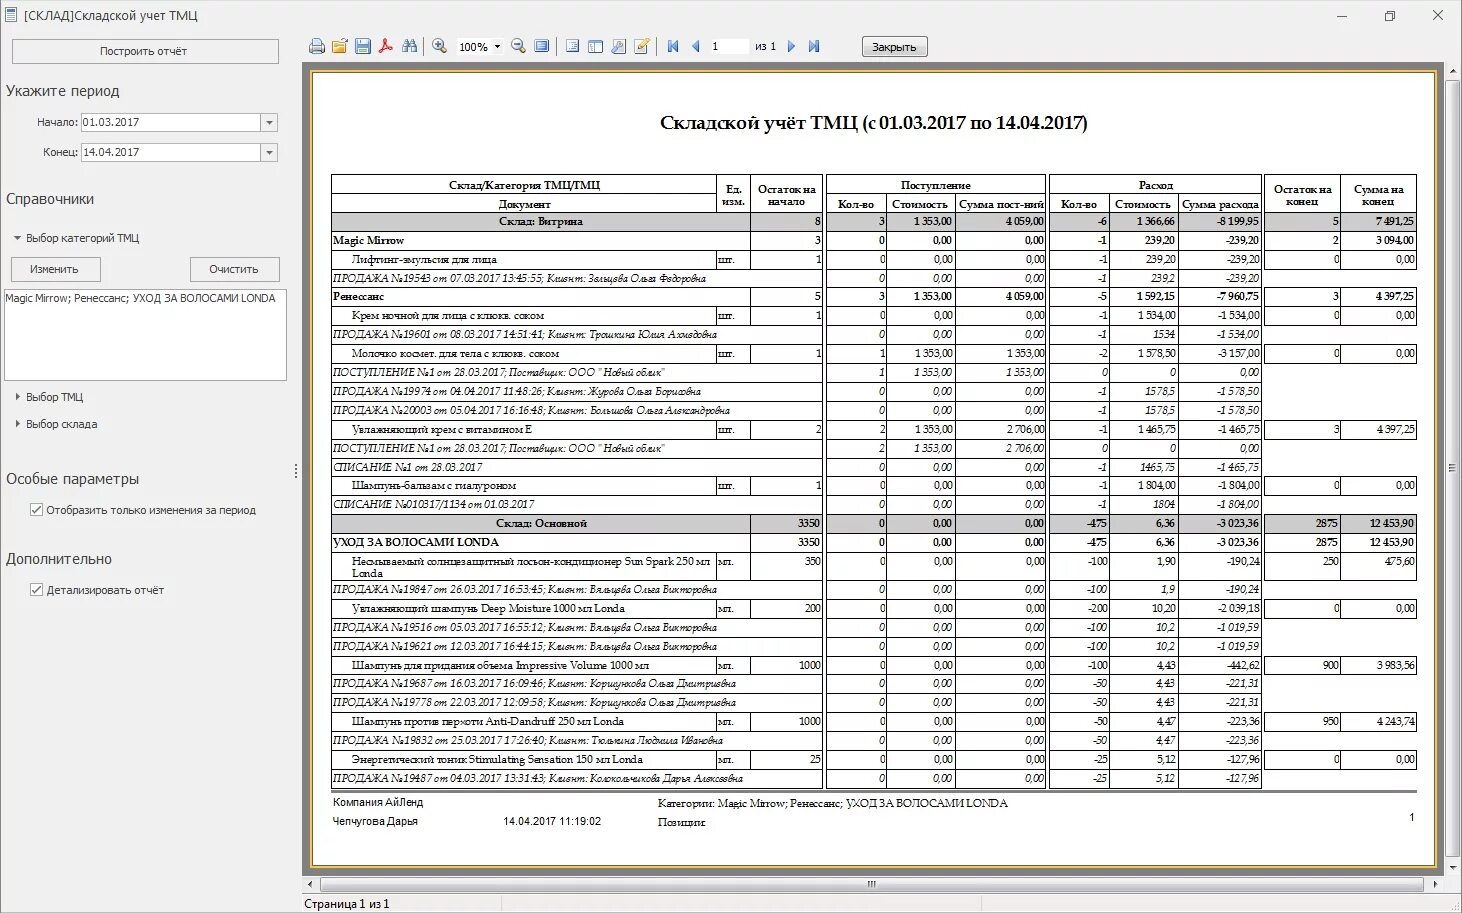The height and width of the screenshot is (913, 1462).
Task: Toggle Детализировать отчёт checkbox
Action: click(37, 590)
